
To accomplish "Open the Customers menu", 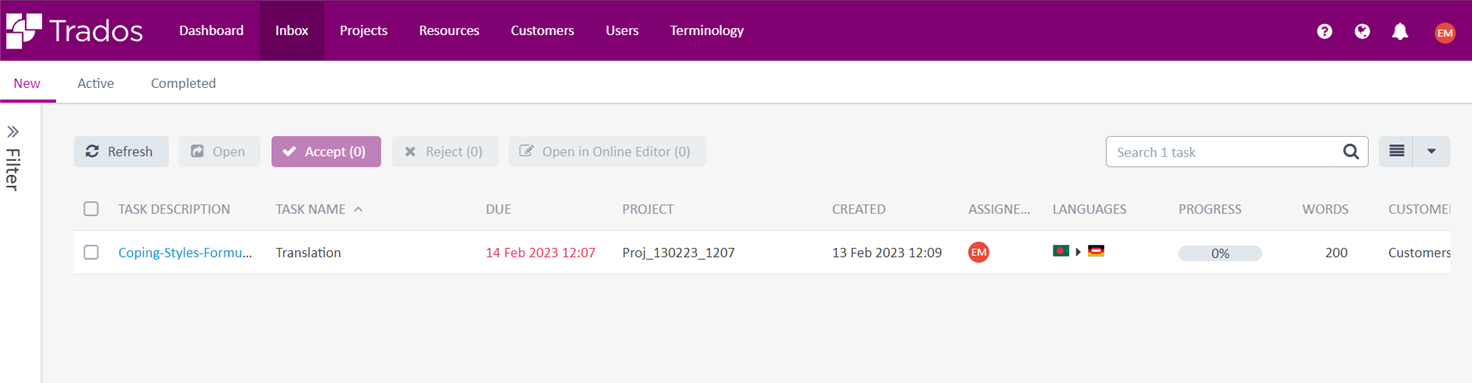I will [542, 31].
